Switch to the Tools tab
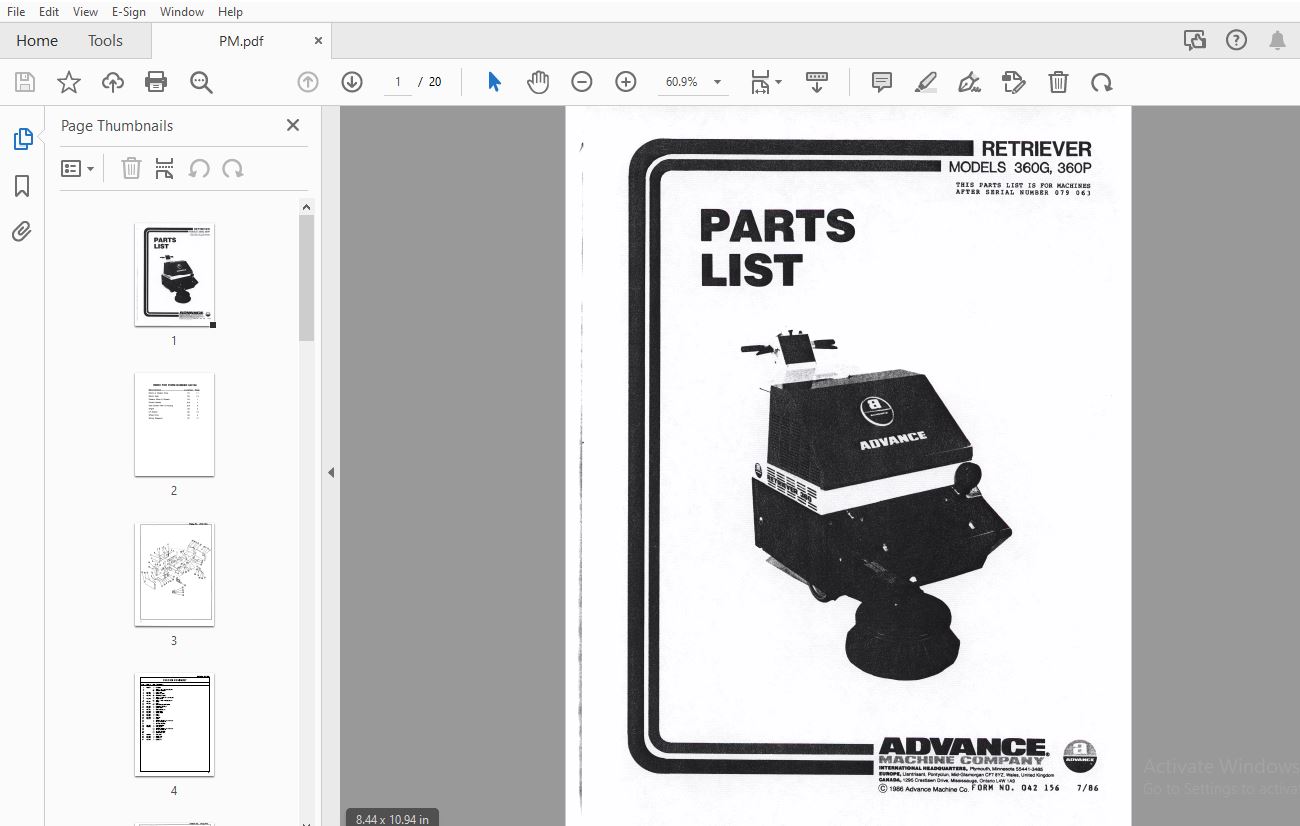 (x=105, y=41)
